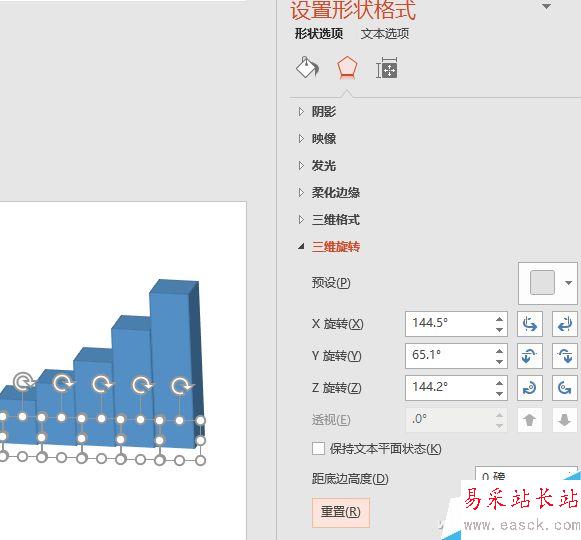Expand the 阴影 section

tap(301, 112)
